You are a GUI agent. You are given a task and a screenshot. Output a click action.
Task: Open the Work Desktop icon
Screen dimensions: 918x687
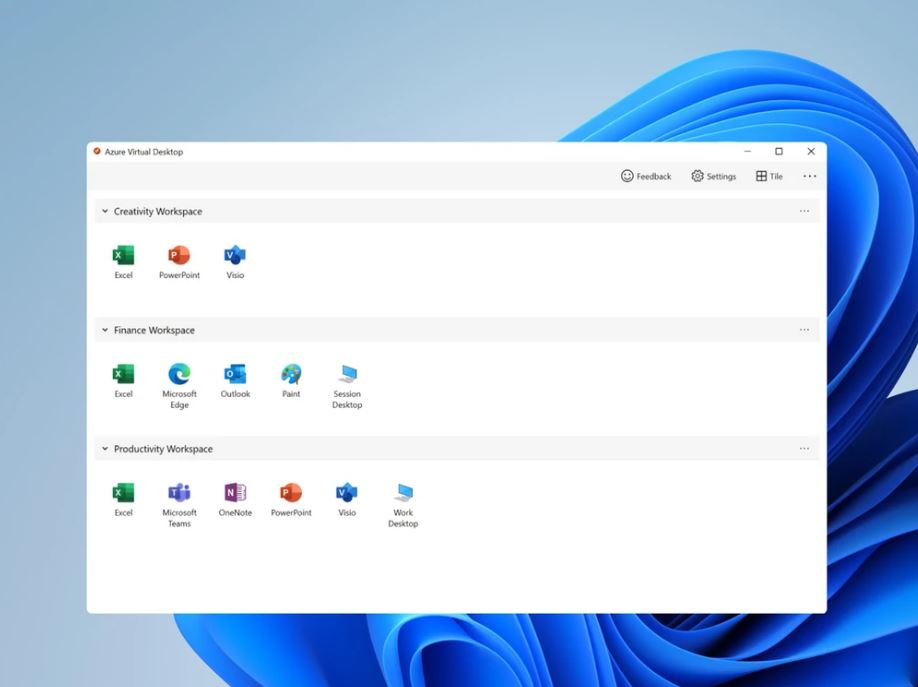pos(403,493)
